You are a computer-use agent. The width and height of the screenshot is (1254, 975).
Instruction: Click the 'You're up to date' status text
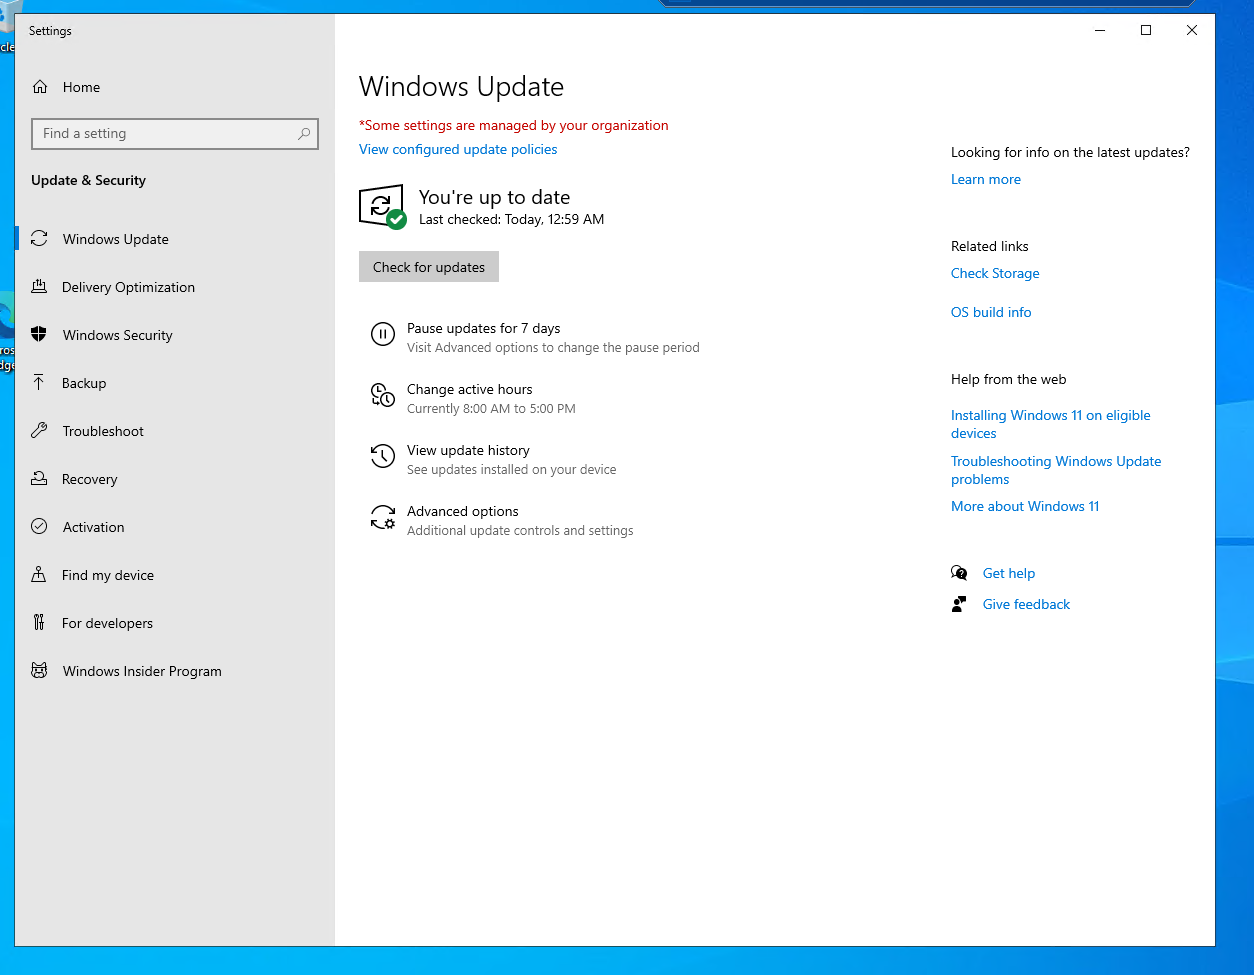pyautogui.click(x=494, y=197)
